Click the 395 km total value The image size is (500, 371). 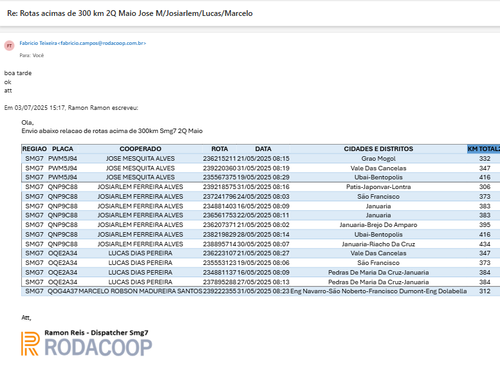(x=485, y=225)
